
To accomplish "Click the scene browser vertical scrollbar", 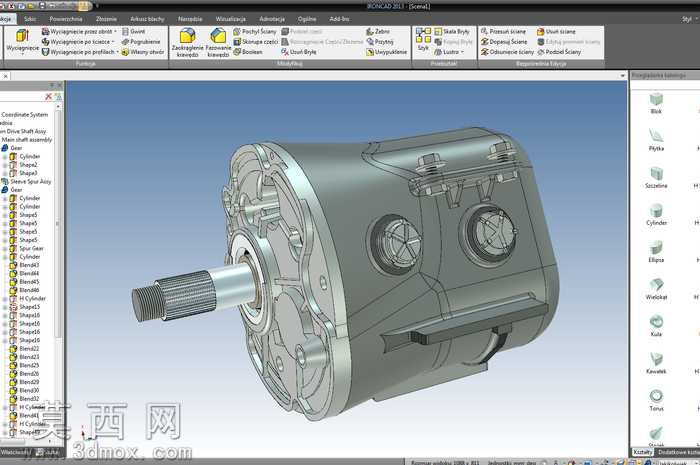I will [x=57, y=223].
